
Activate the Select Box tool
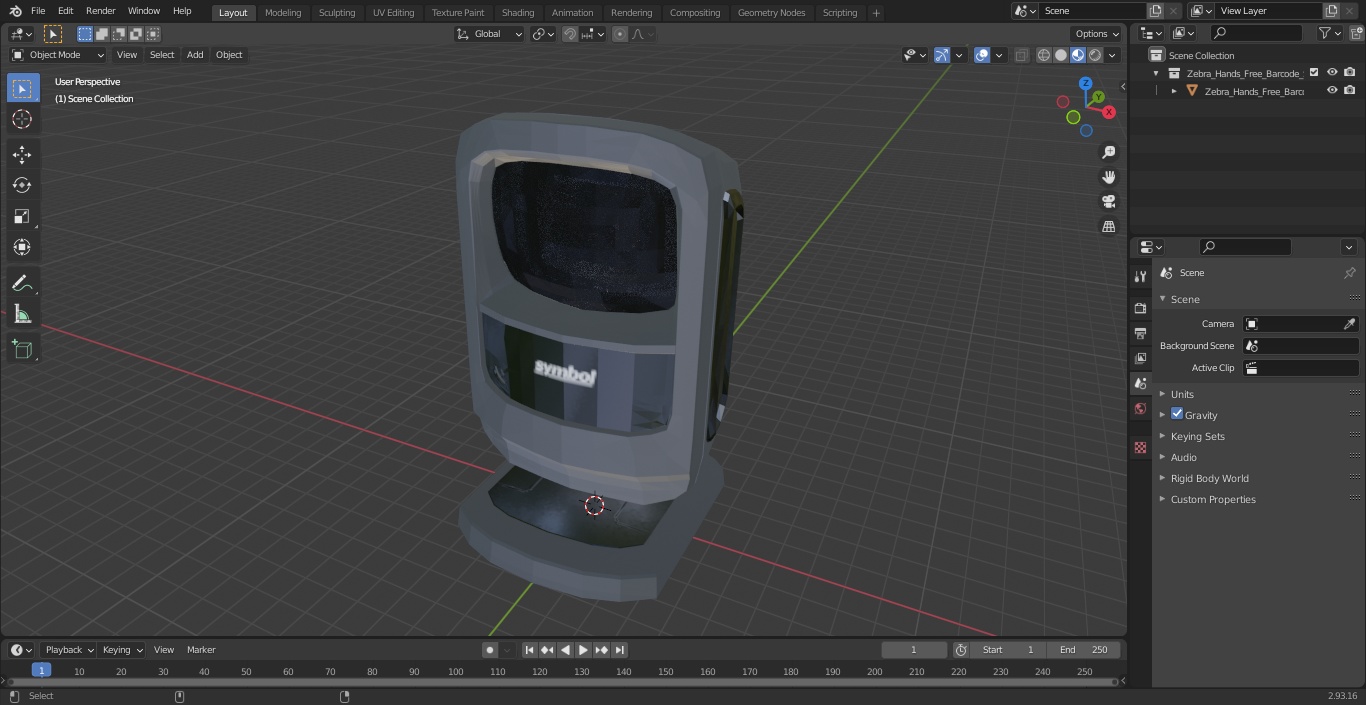[22, 88]
